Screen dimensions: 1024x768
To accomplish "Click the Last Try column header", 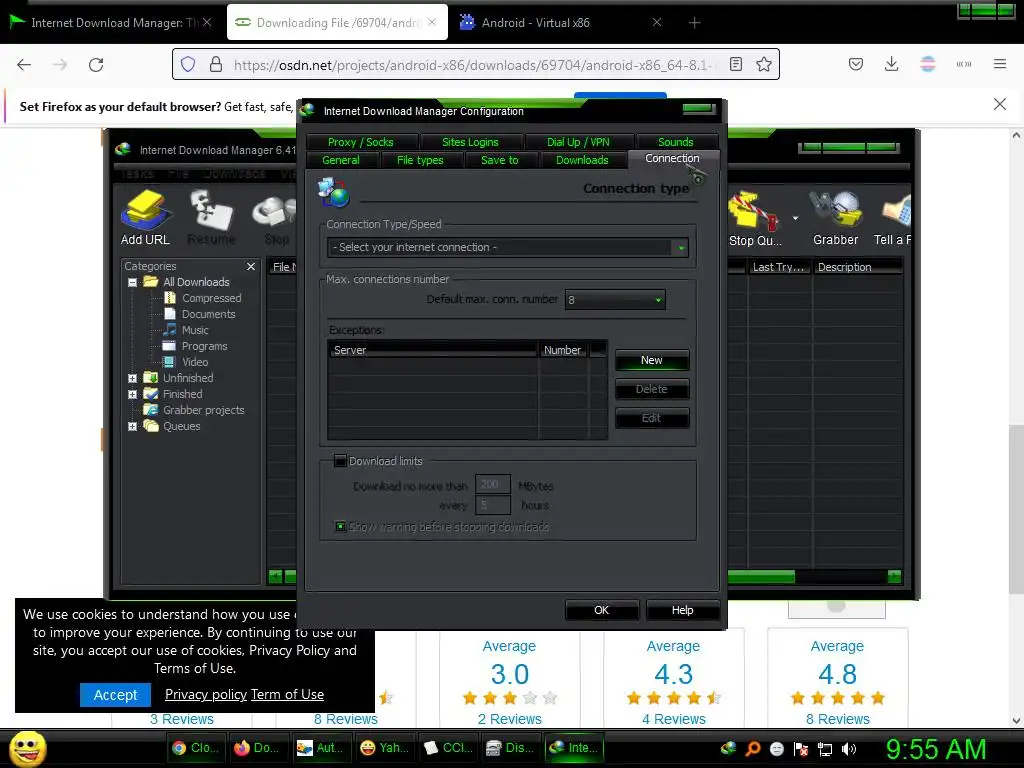I will click(778, 267).
